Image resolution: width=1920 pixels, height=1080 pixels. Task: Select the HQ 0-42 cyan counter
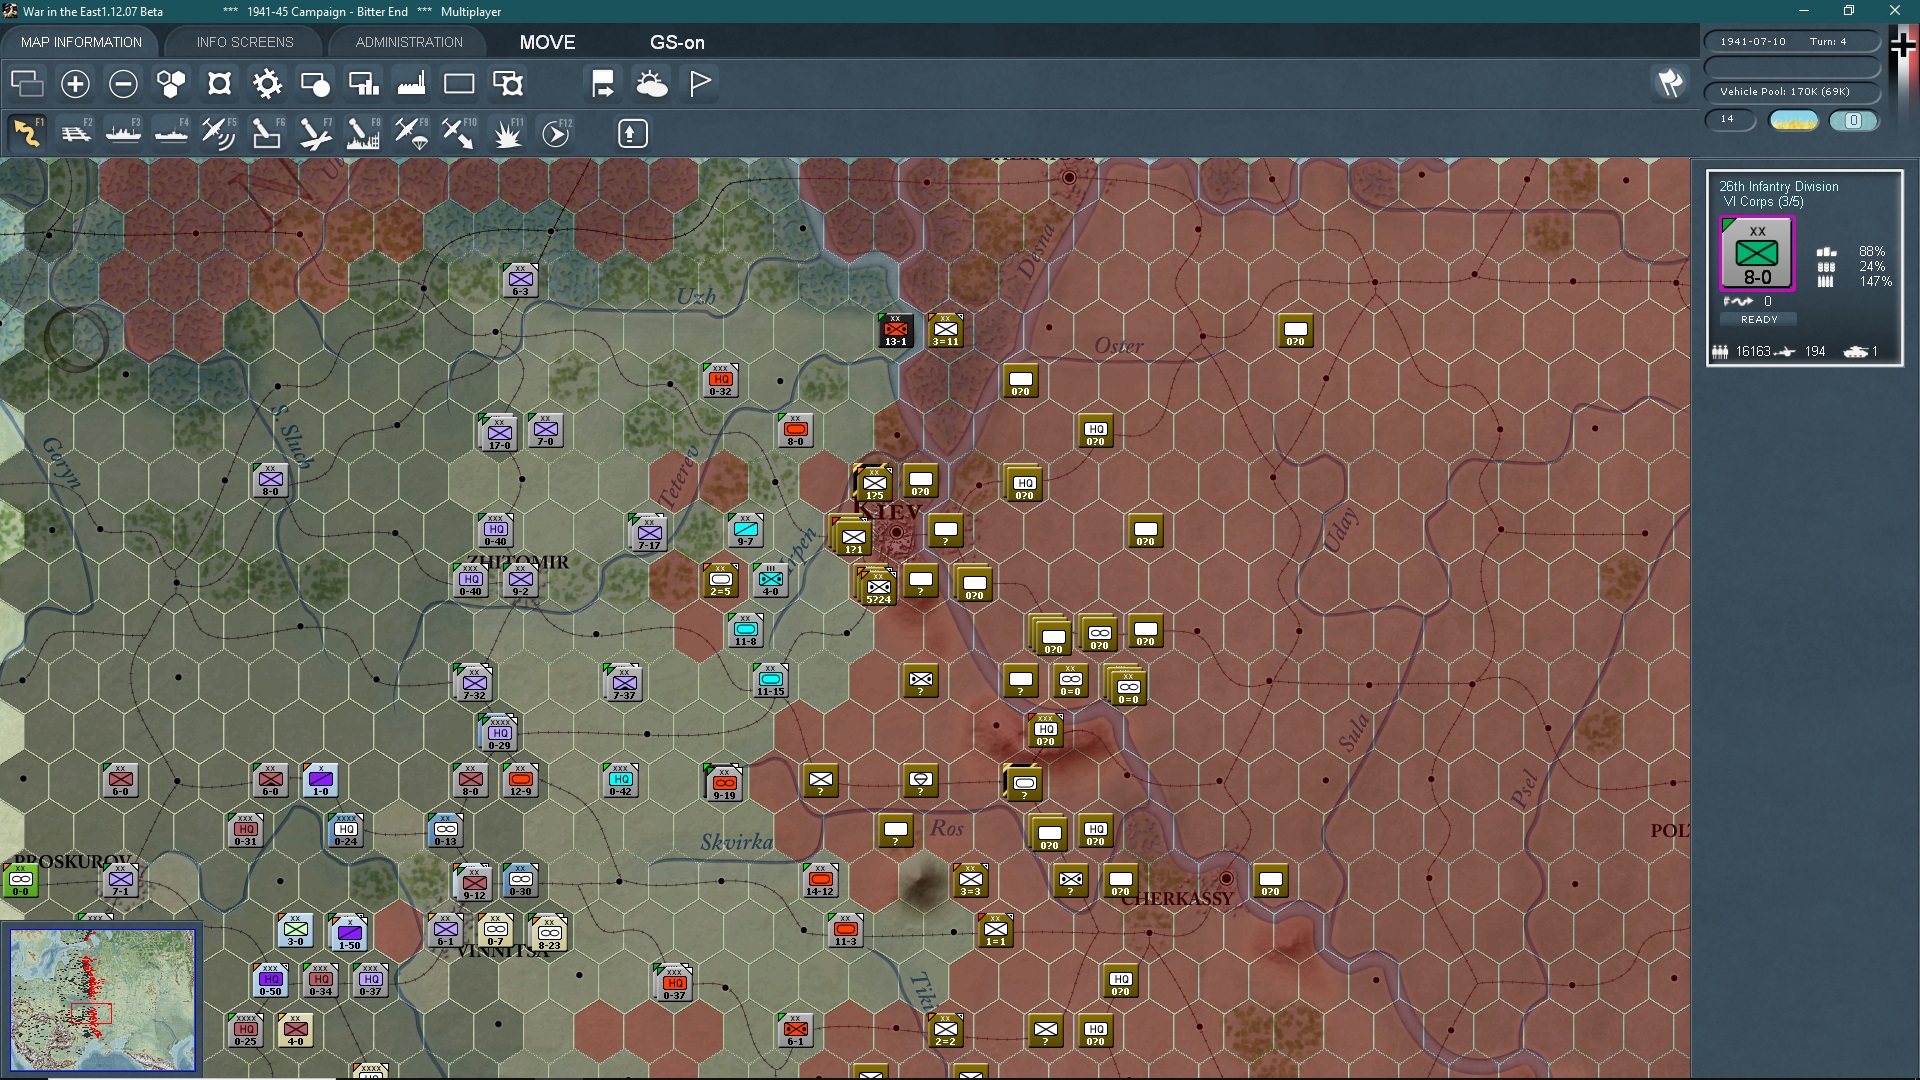coord(620,780)
